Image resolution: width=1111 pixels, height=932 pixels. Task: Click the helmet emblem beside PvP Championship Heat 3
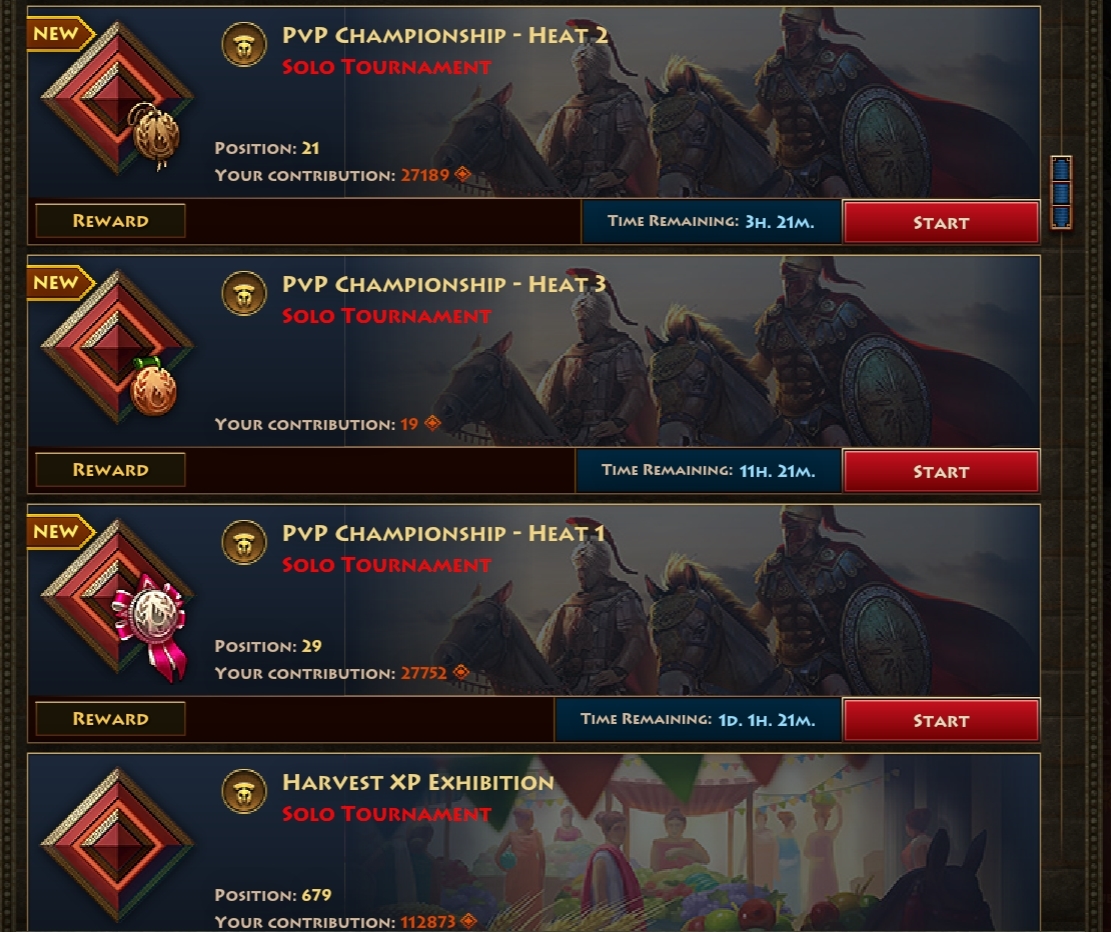coord(244,293)
